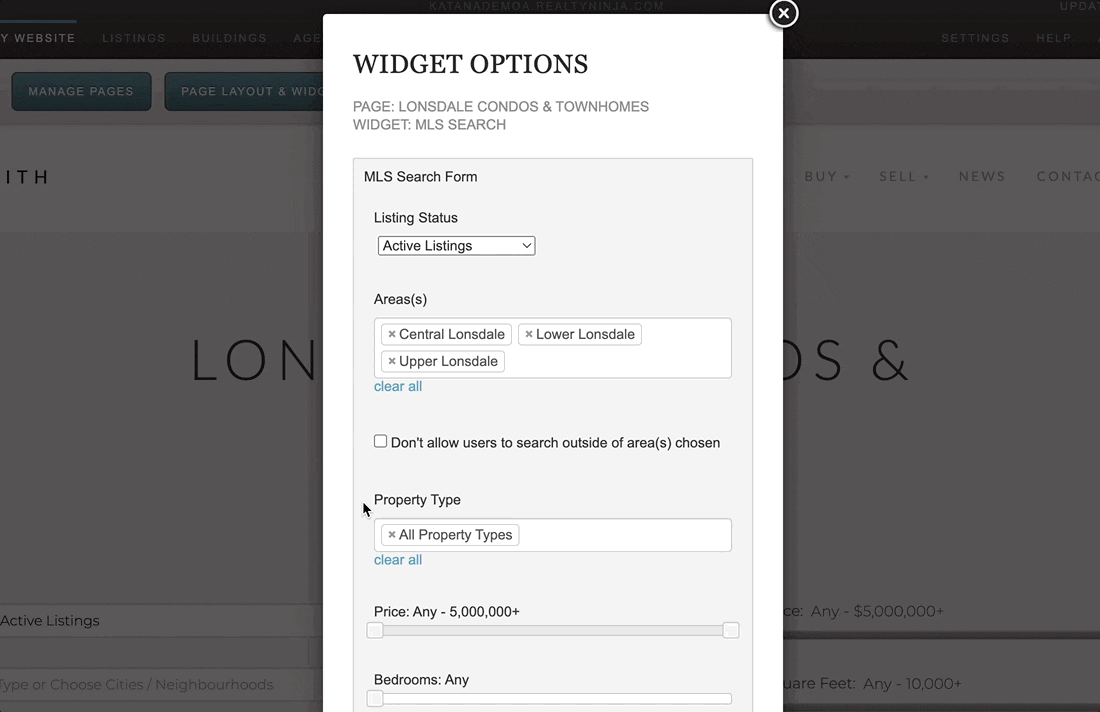Open the Buildings menu item
The image size is (1100, 712).
click(230, 38)
